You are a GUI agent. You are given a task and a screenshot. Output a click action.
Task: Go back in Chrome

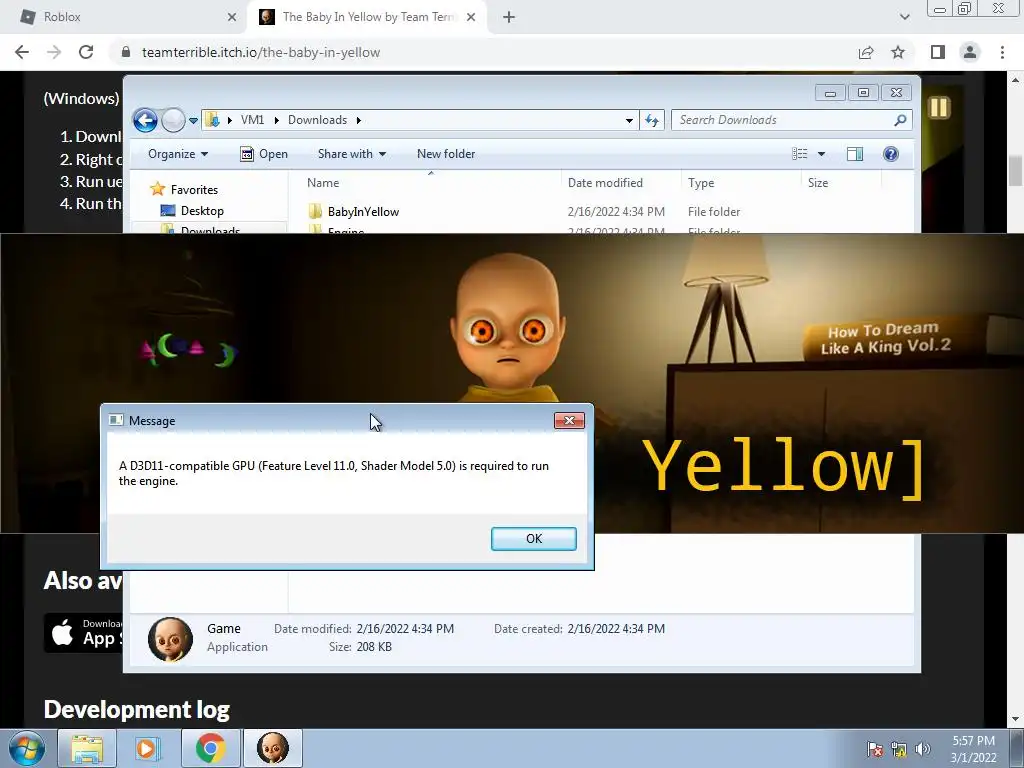[x=22, y=52]
